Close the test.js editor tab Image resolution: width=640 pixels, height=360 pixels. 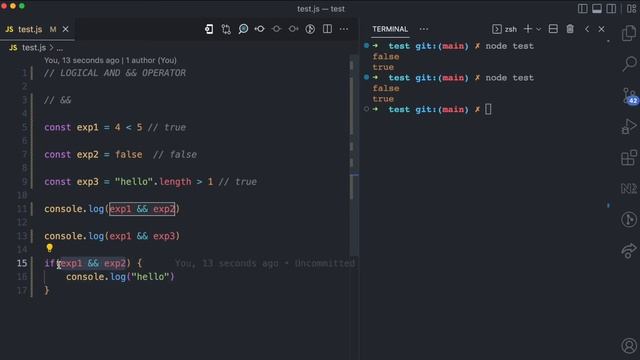point(65,29)
